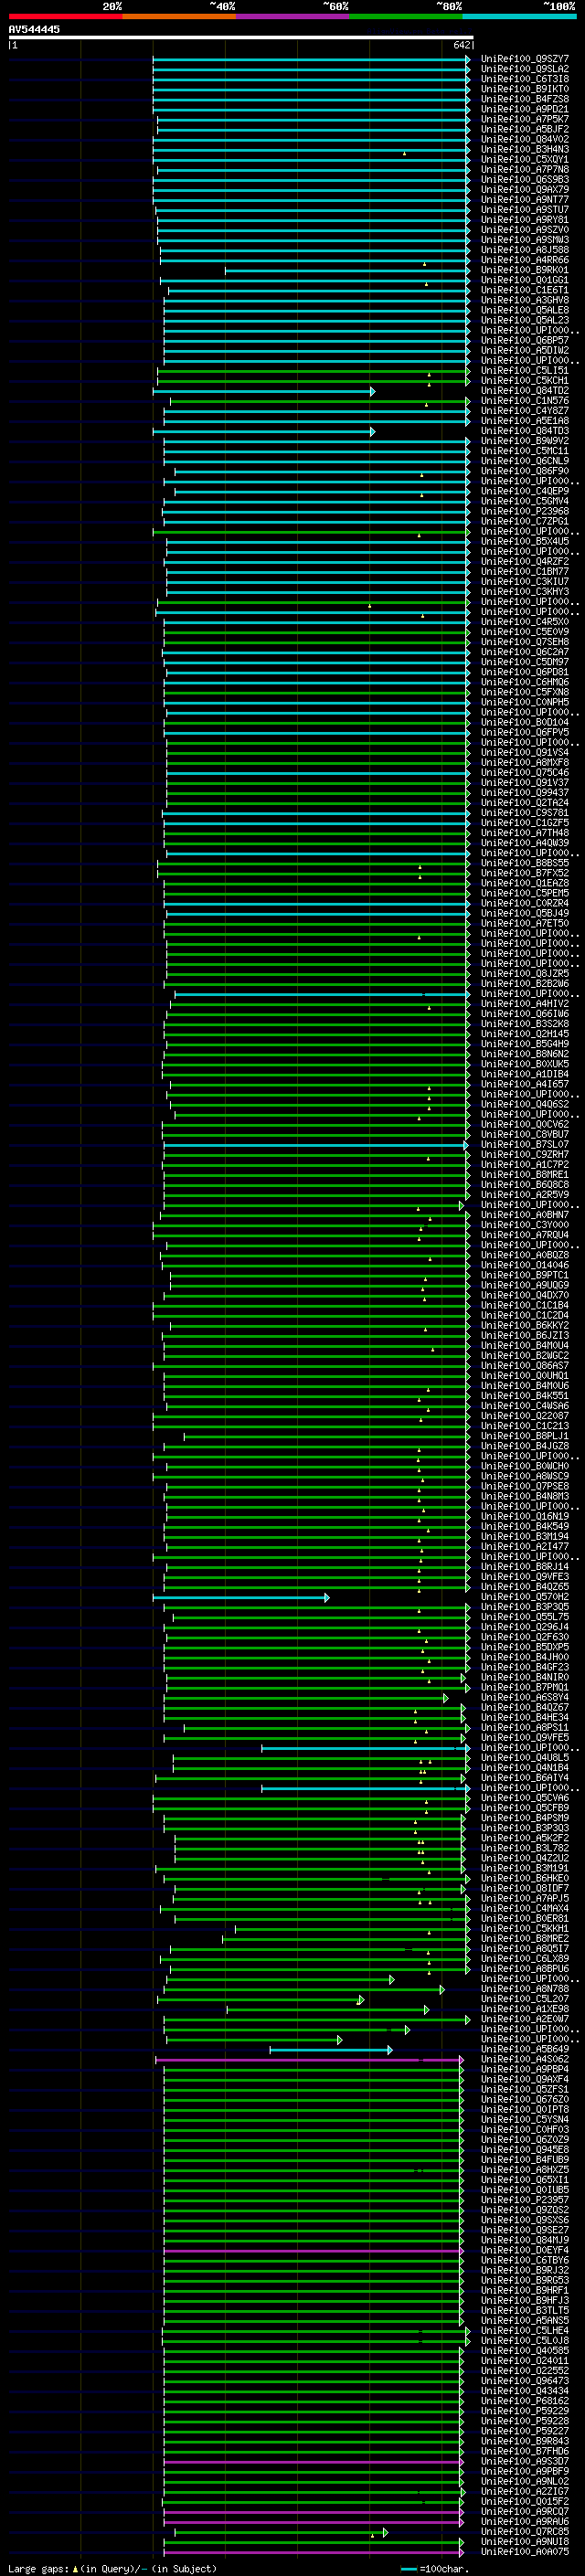
Task: Select the UniRef100_B9IKT0 label
Action: click(x=525, y=89)
